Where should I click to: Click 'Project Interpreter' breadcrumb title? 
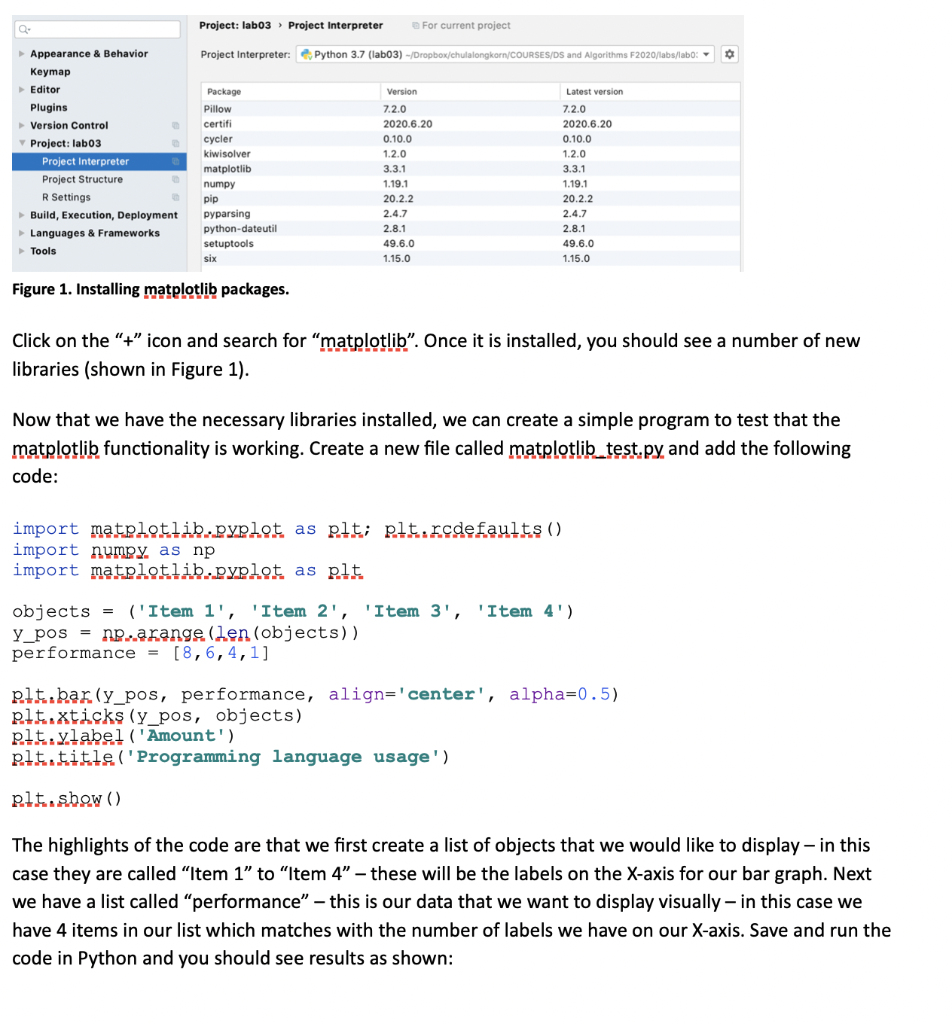pyautogui.click(x=336, y=25)
